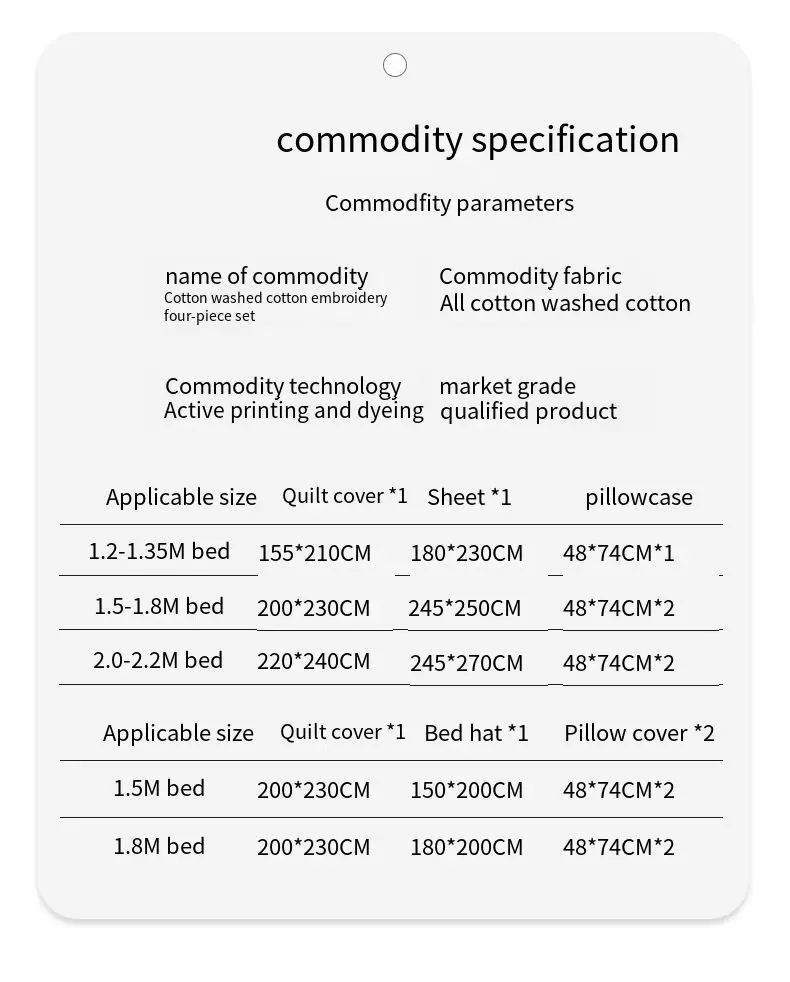Click the "name of commodity" label
The image size is (790, 982).
coord(266,276)
